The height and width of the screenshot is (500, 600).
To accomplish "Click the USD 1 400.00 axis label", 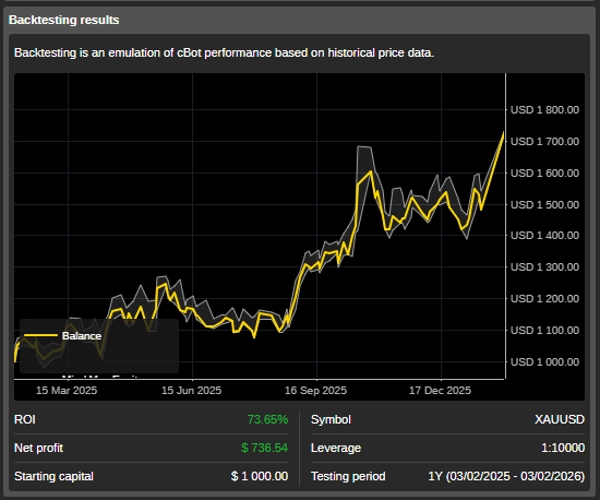I will [545, 235].
